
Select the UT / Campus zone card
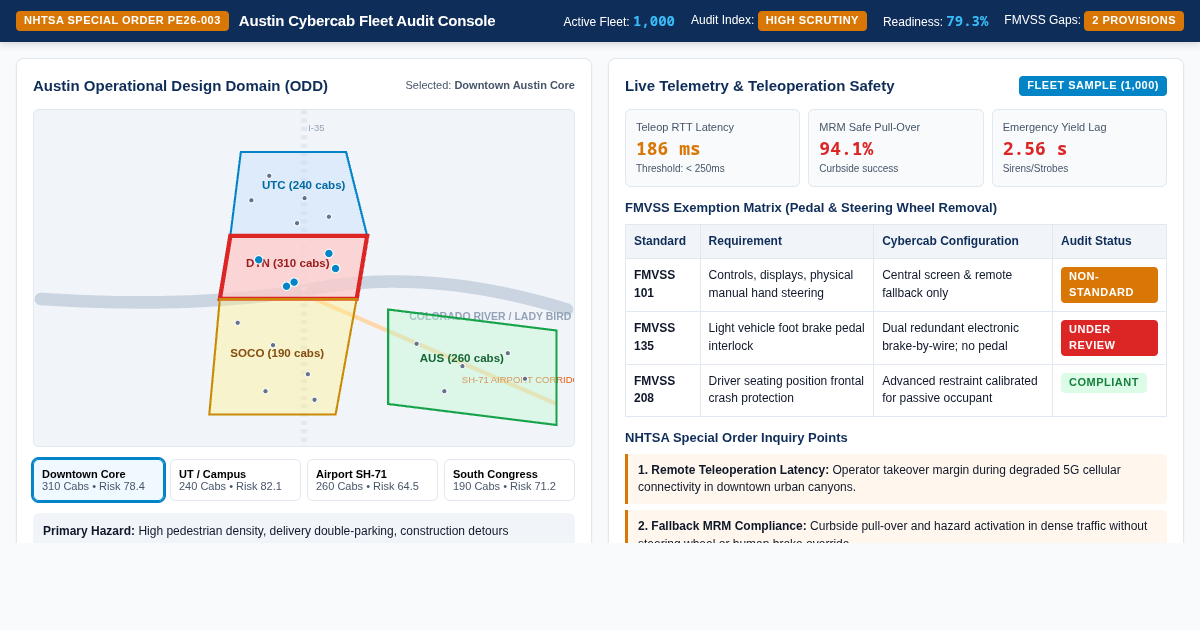(235, 480)
